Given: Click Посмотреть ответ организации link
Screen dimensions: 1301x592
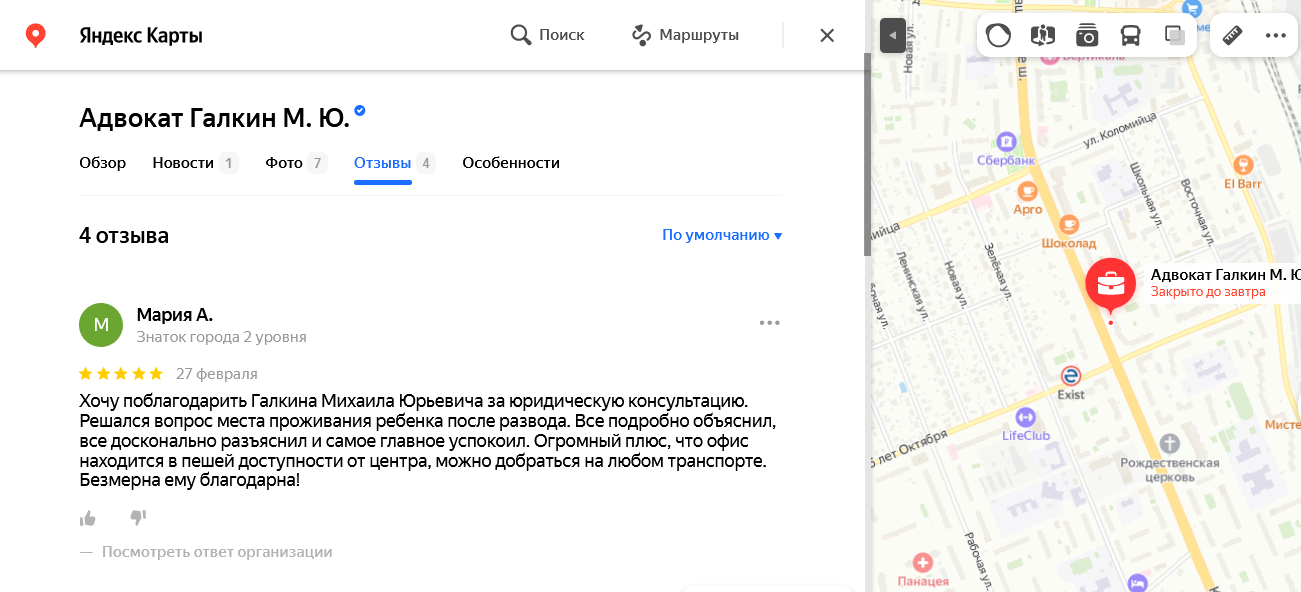Looking at the screenshot, I should tap(216, 552).
